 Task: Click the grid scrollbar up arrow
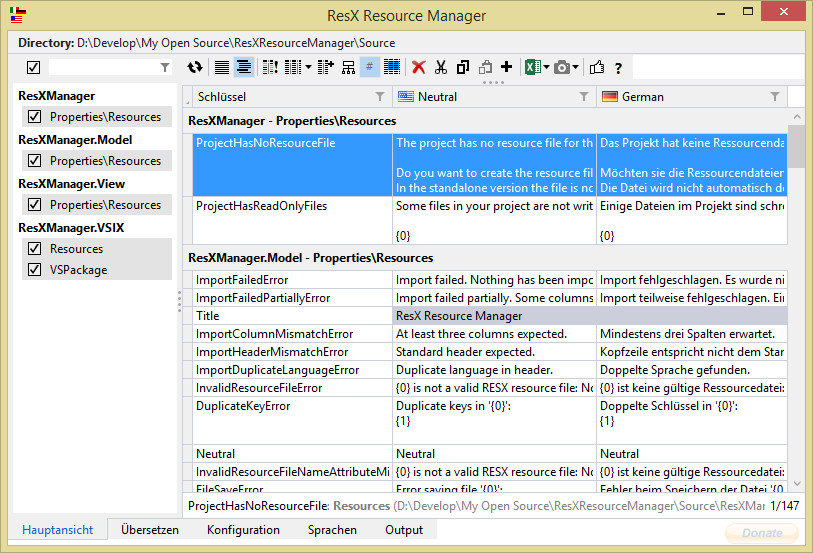click(x=797, y=117)
